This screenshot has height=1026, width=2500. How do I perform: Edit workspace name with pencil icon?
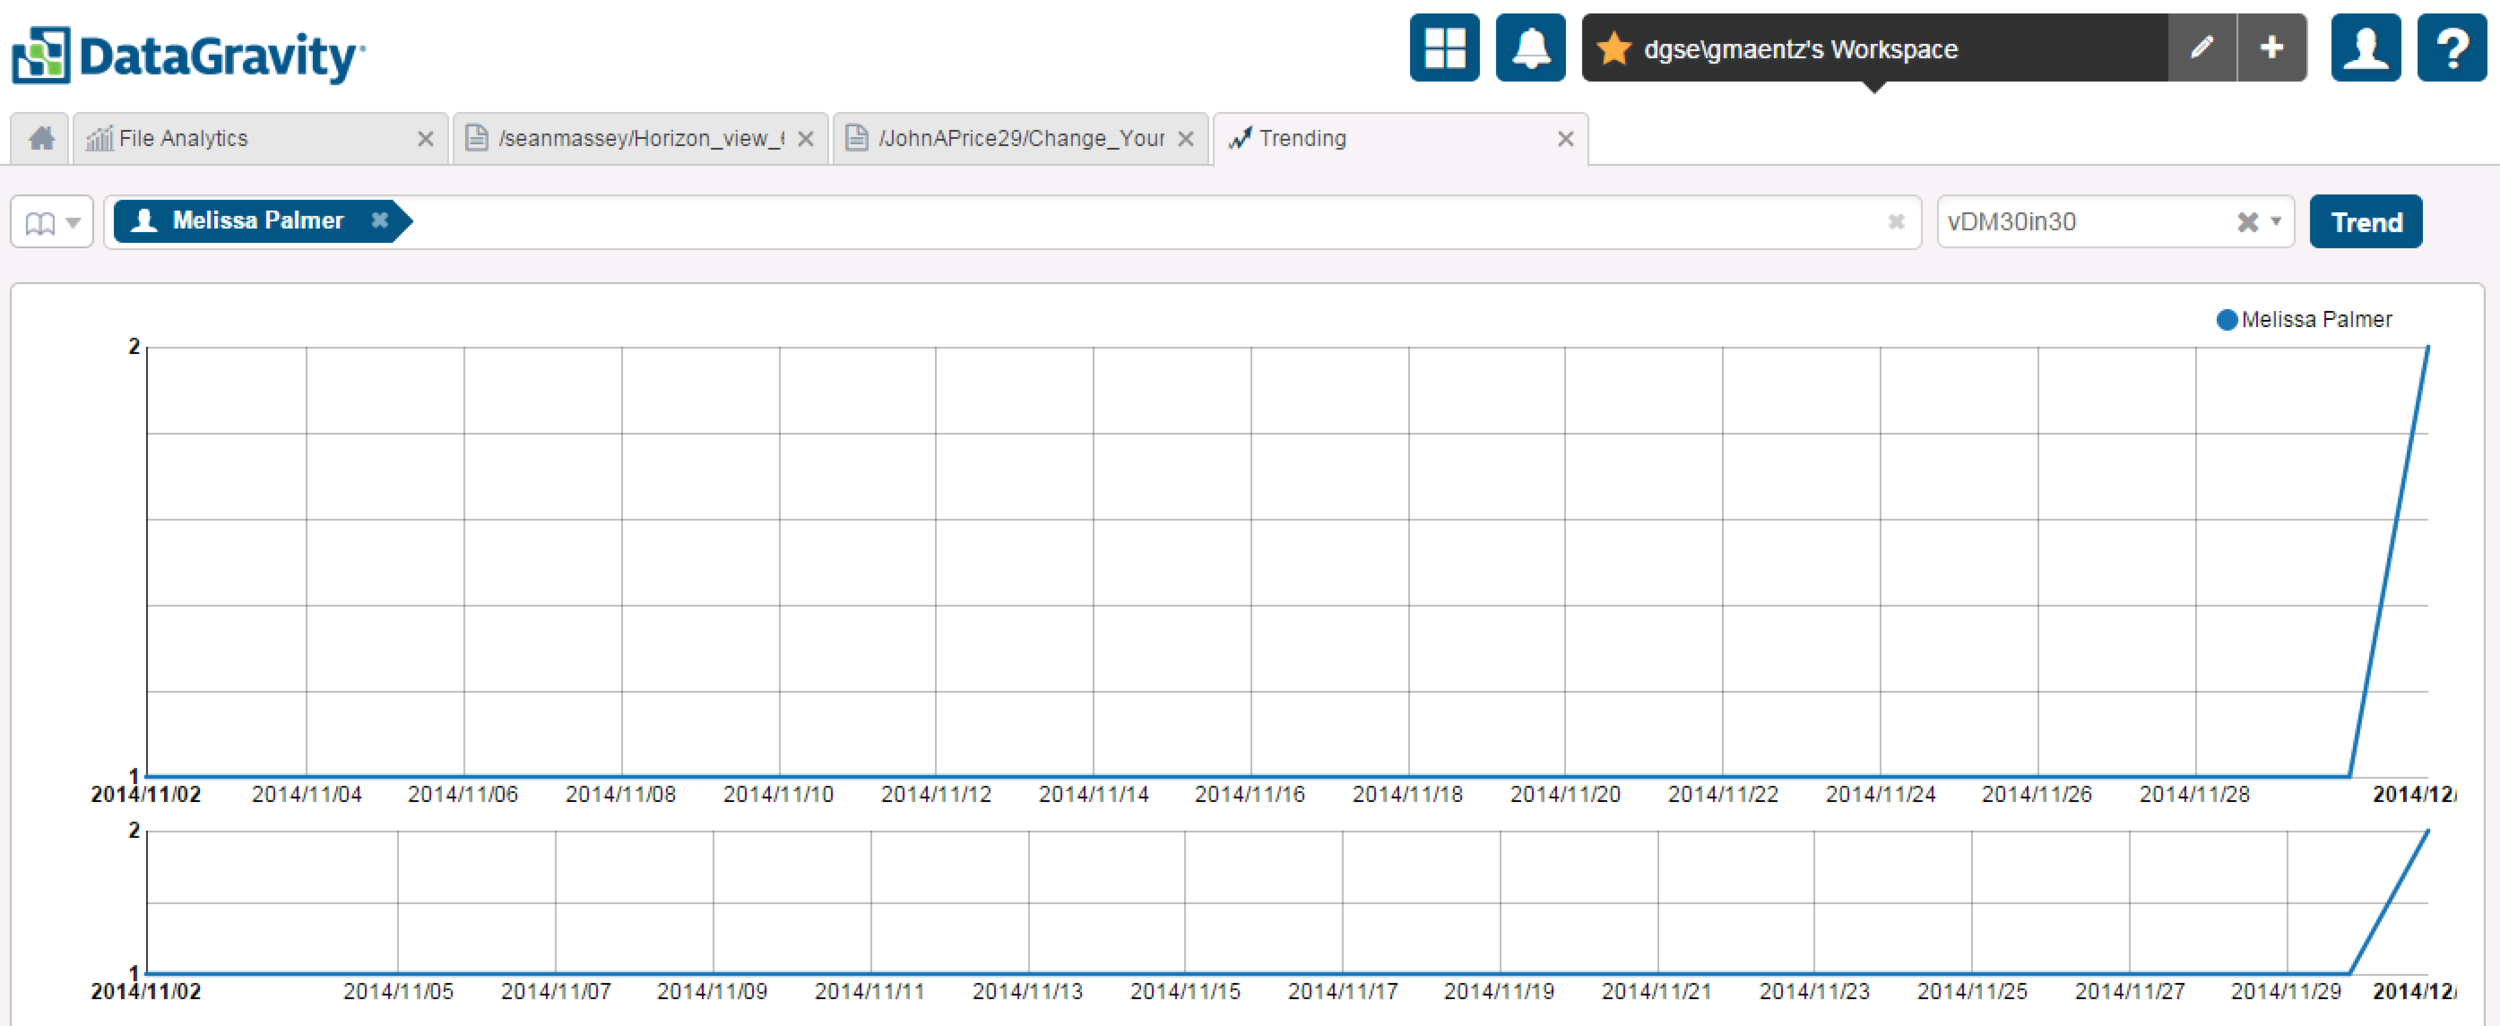tap(2201, 47)
